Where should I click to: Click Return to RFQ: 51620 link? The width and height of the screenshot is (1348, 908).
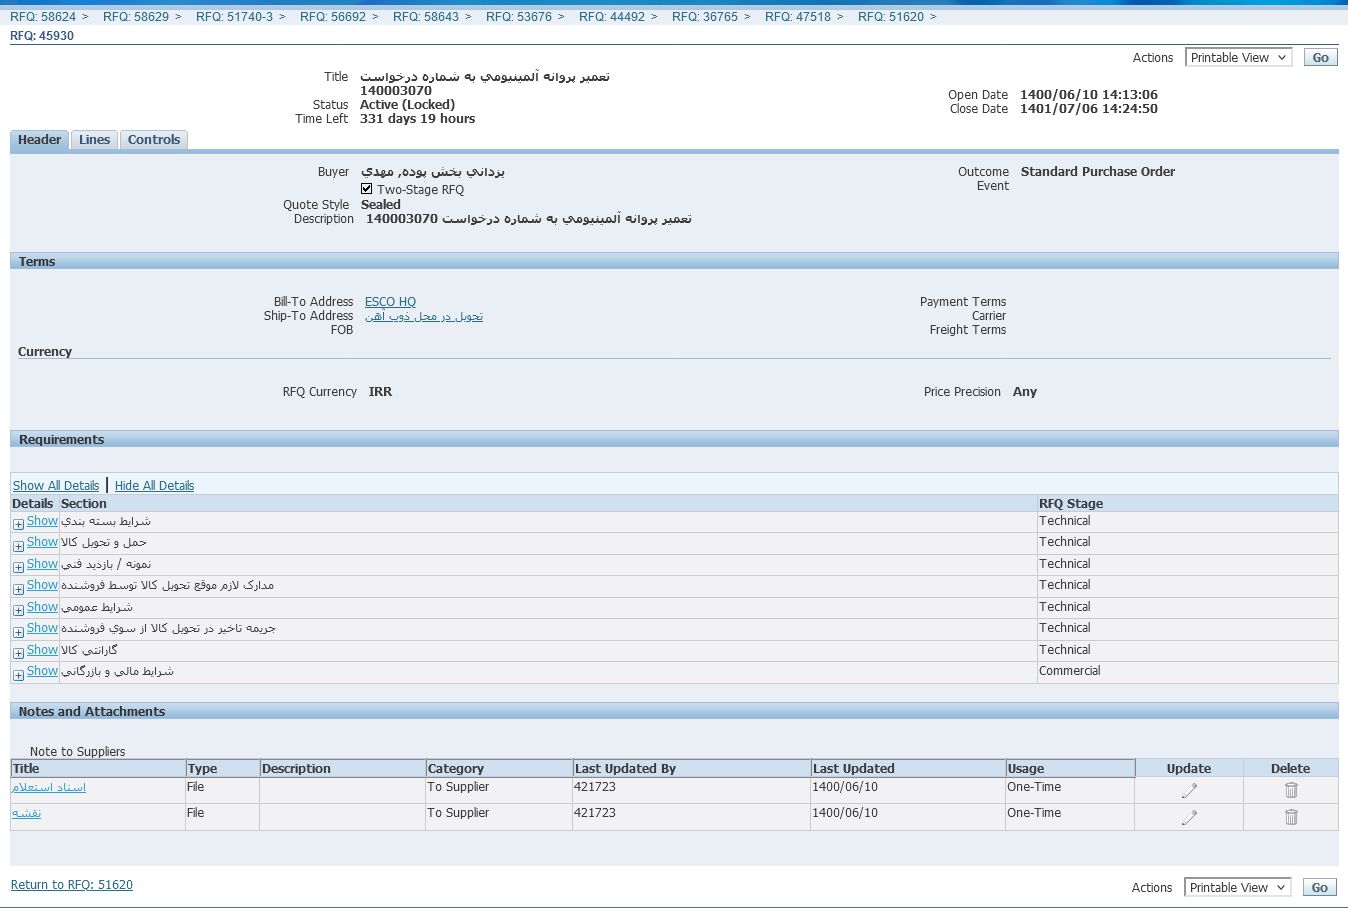click(x=72, y=885)
